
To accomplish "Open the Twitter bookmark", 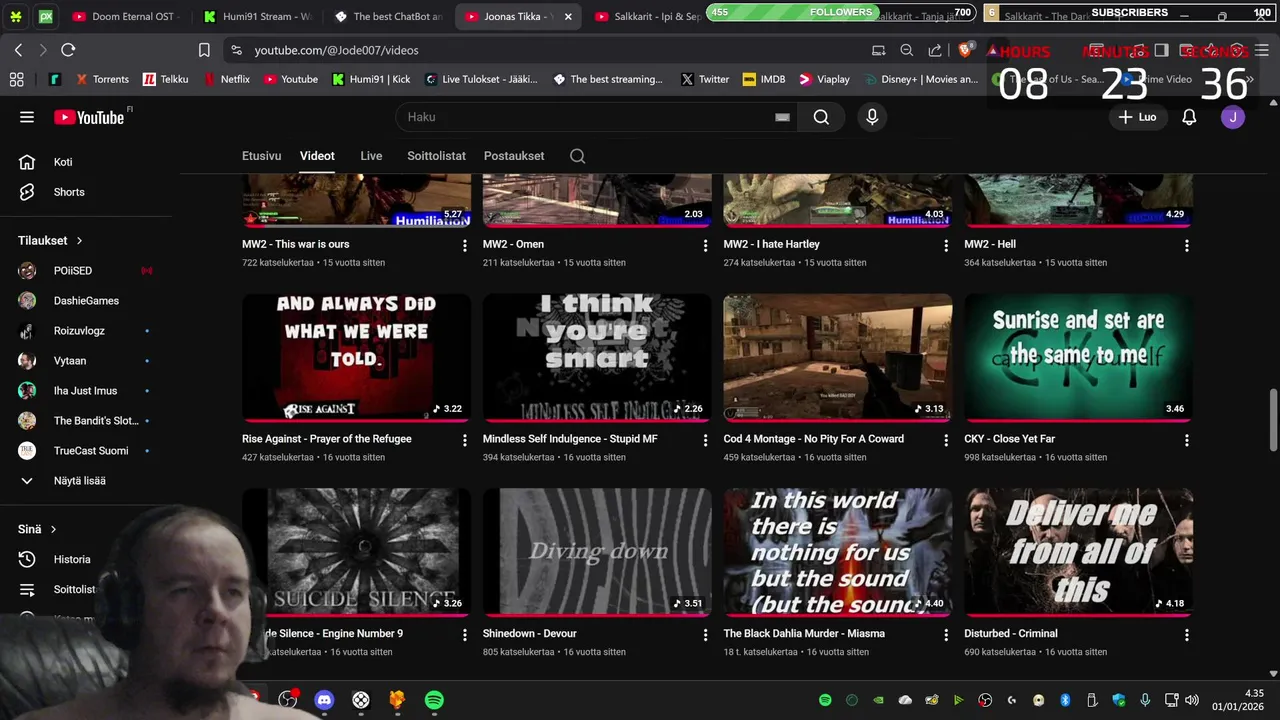I will 704,79.
